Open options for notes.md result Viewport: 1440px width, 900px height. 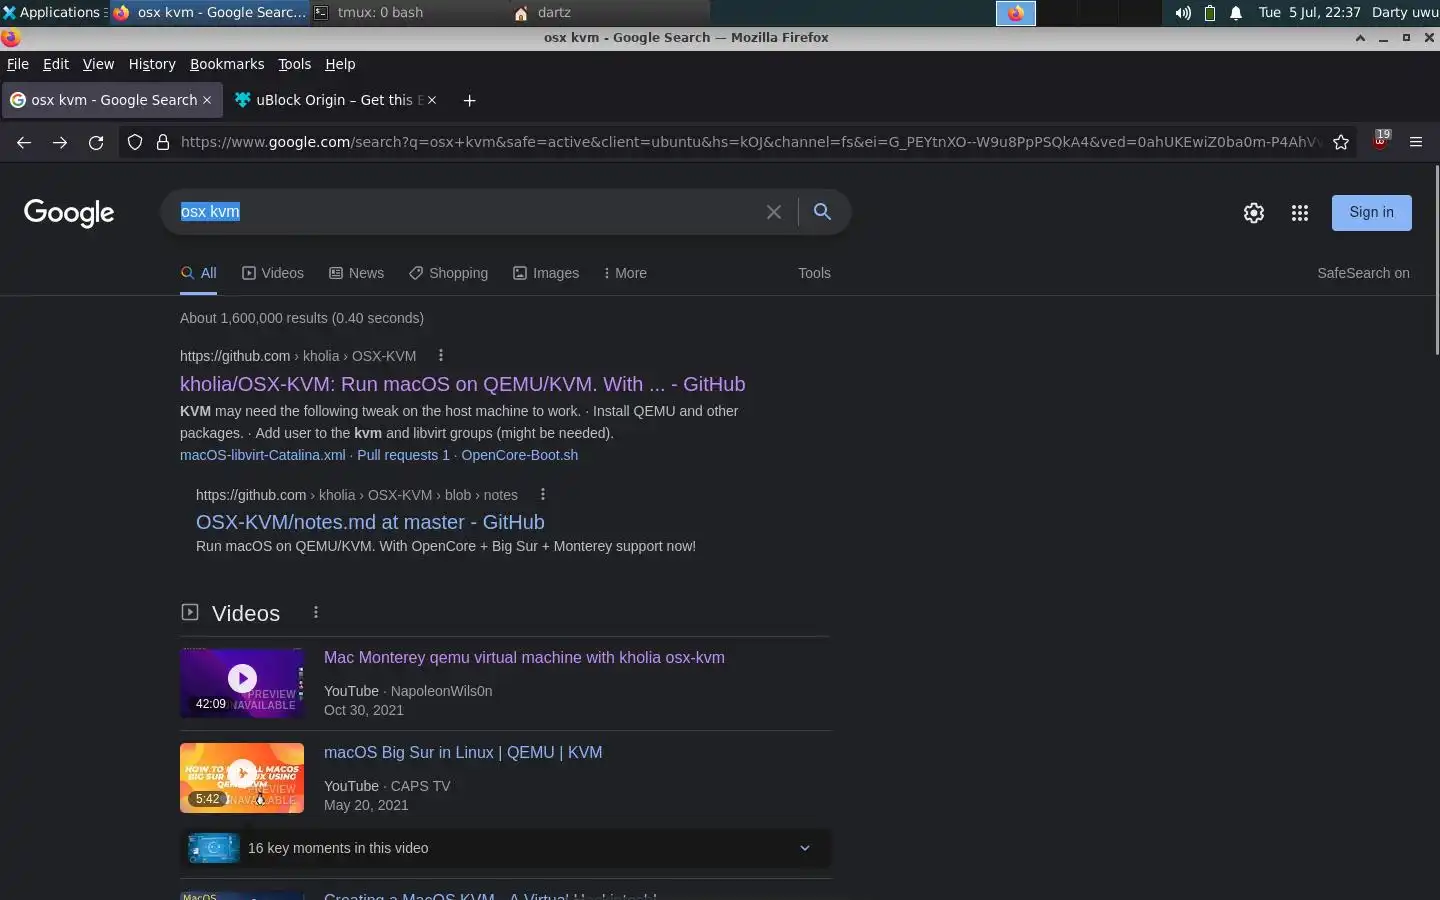click(x=543, y=495)
